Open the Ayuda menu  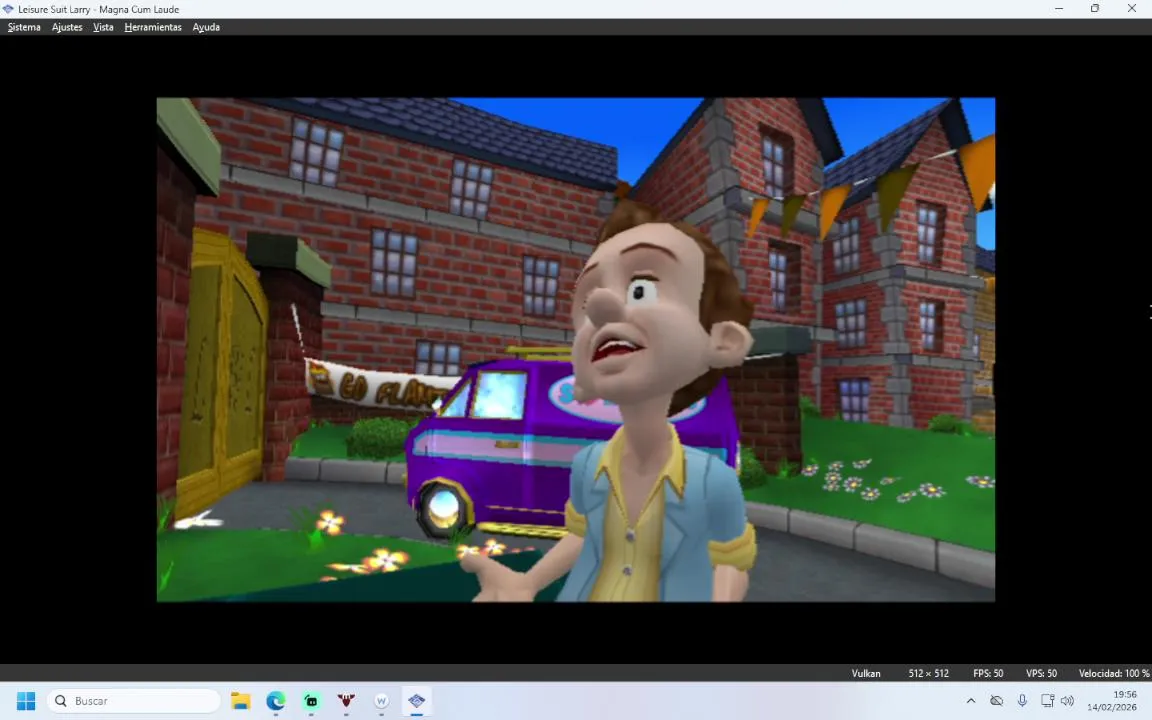206,27
